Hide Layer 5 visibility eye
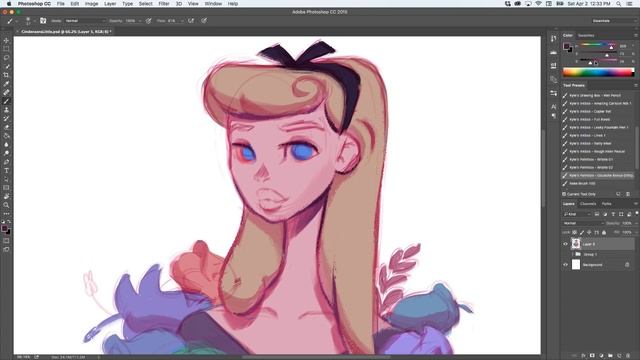The image size is (640, 360). click(566, 244)
